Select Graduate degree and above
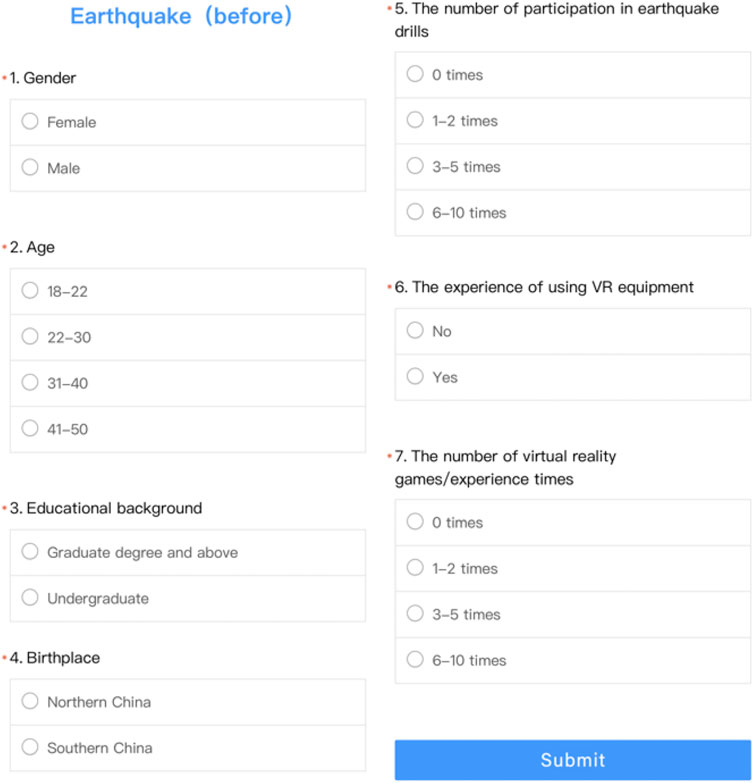Screen dimensions: 754x783 (30, 552)
